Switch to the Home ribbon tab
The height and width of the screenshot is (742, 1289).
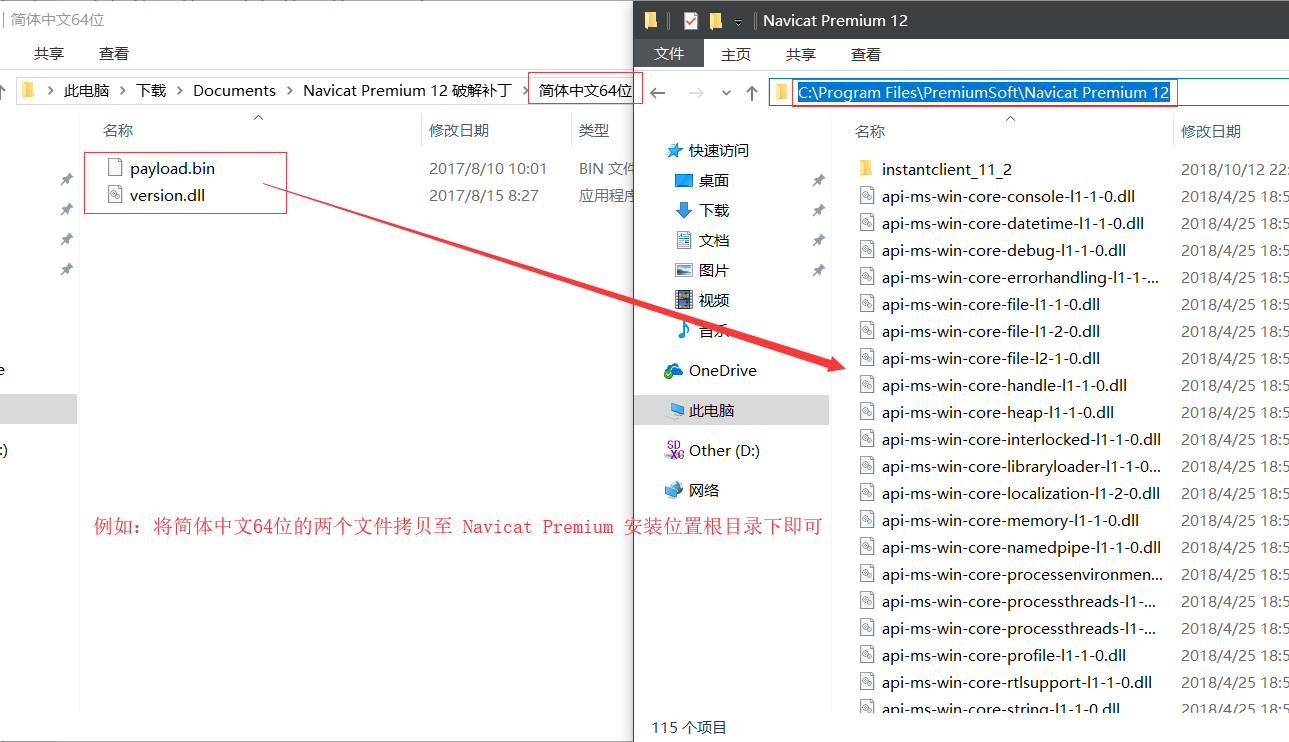tap(736, 54)
